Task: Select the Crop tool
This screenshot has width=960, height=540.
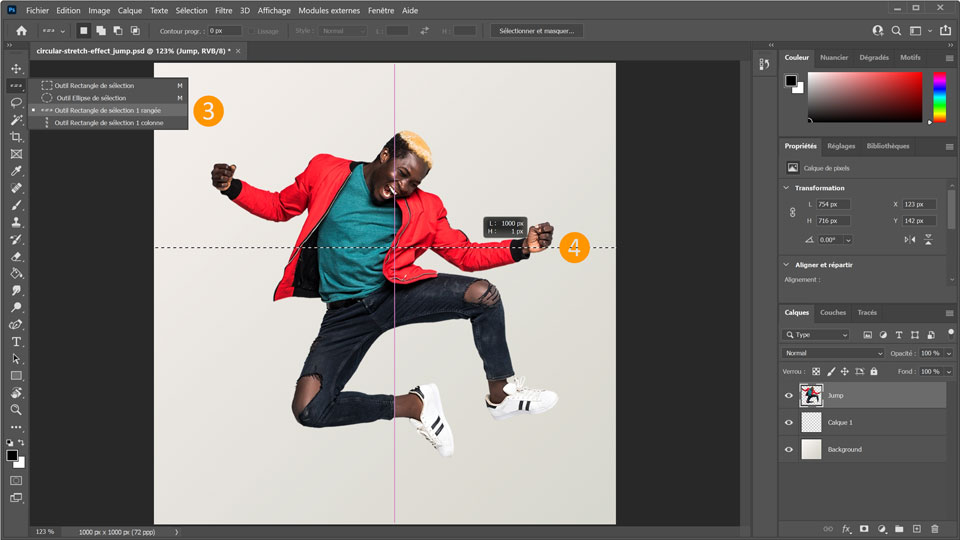Action: 16,137
